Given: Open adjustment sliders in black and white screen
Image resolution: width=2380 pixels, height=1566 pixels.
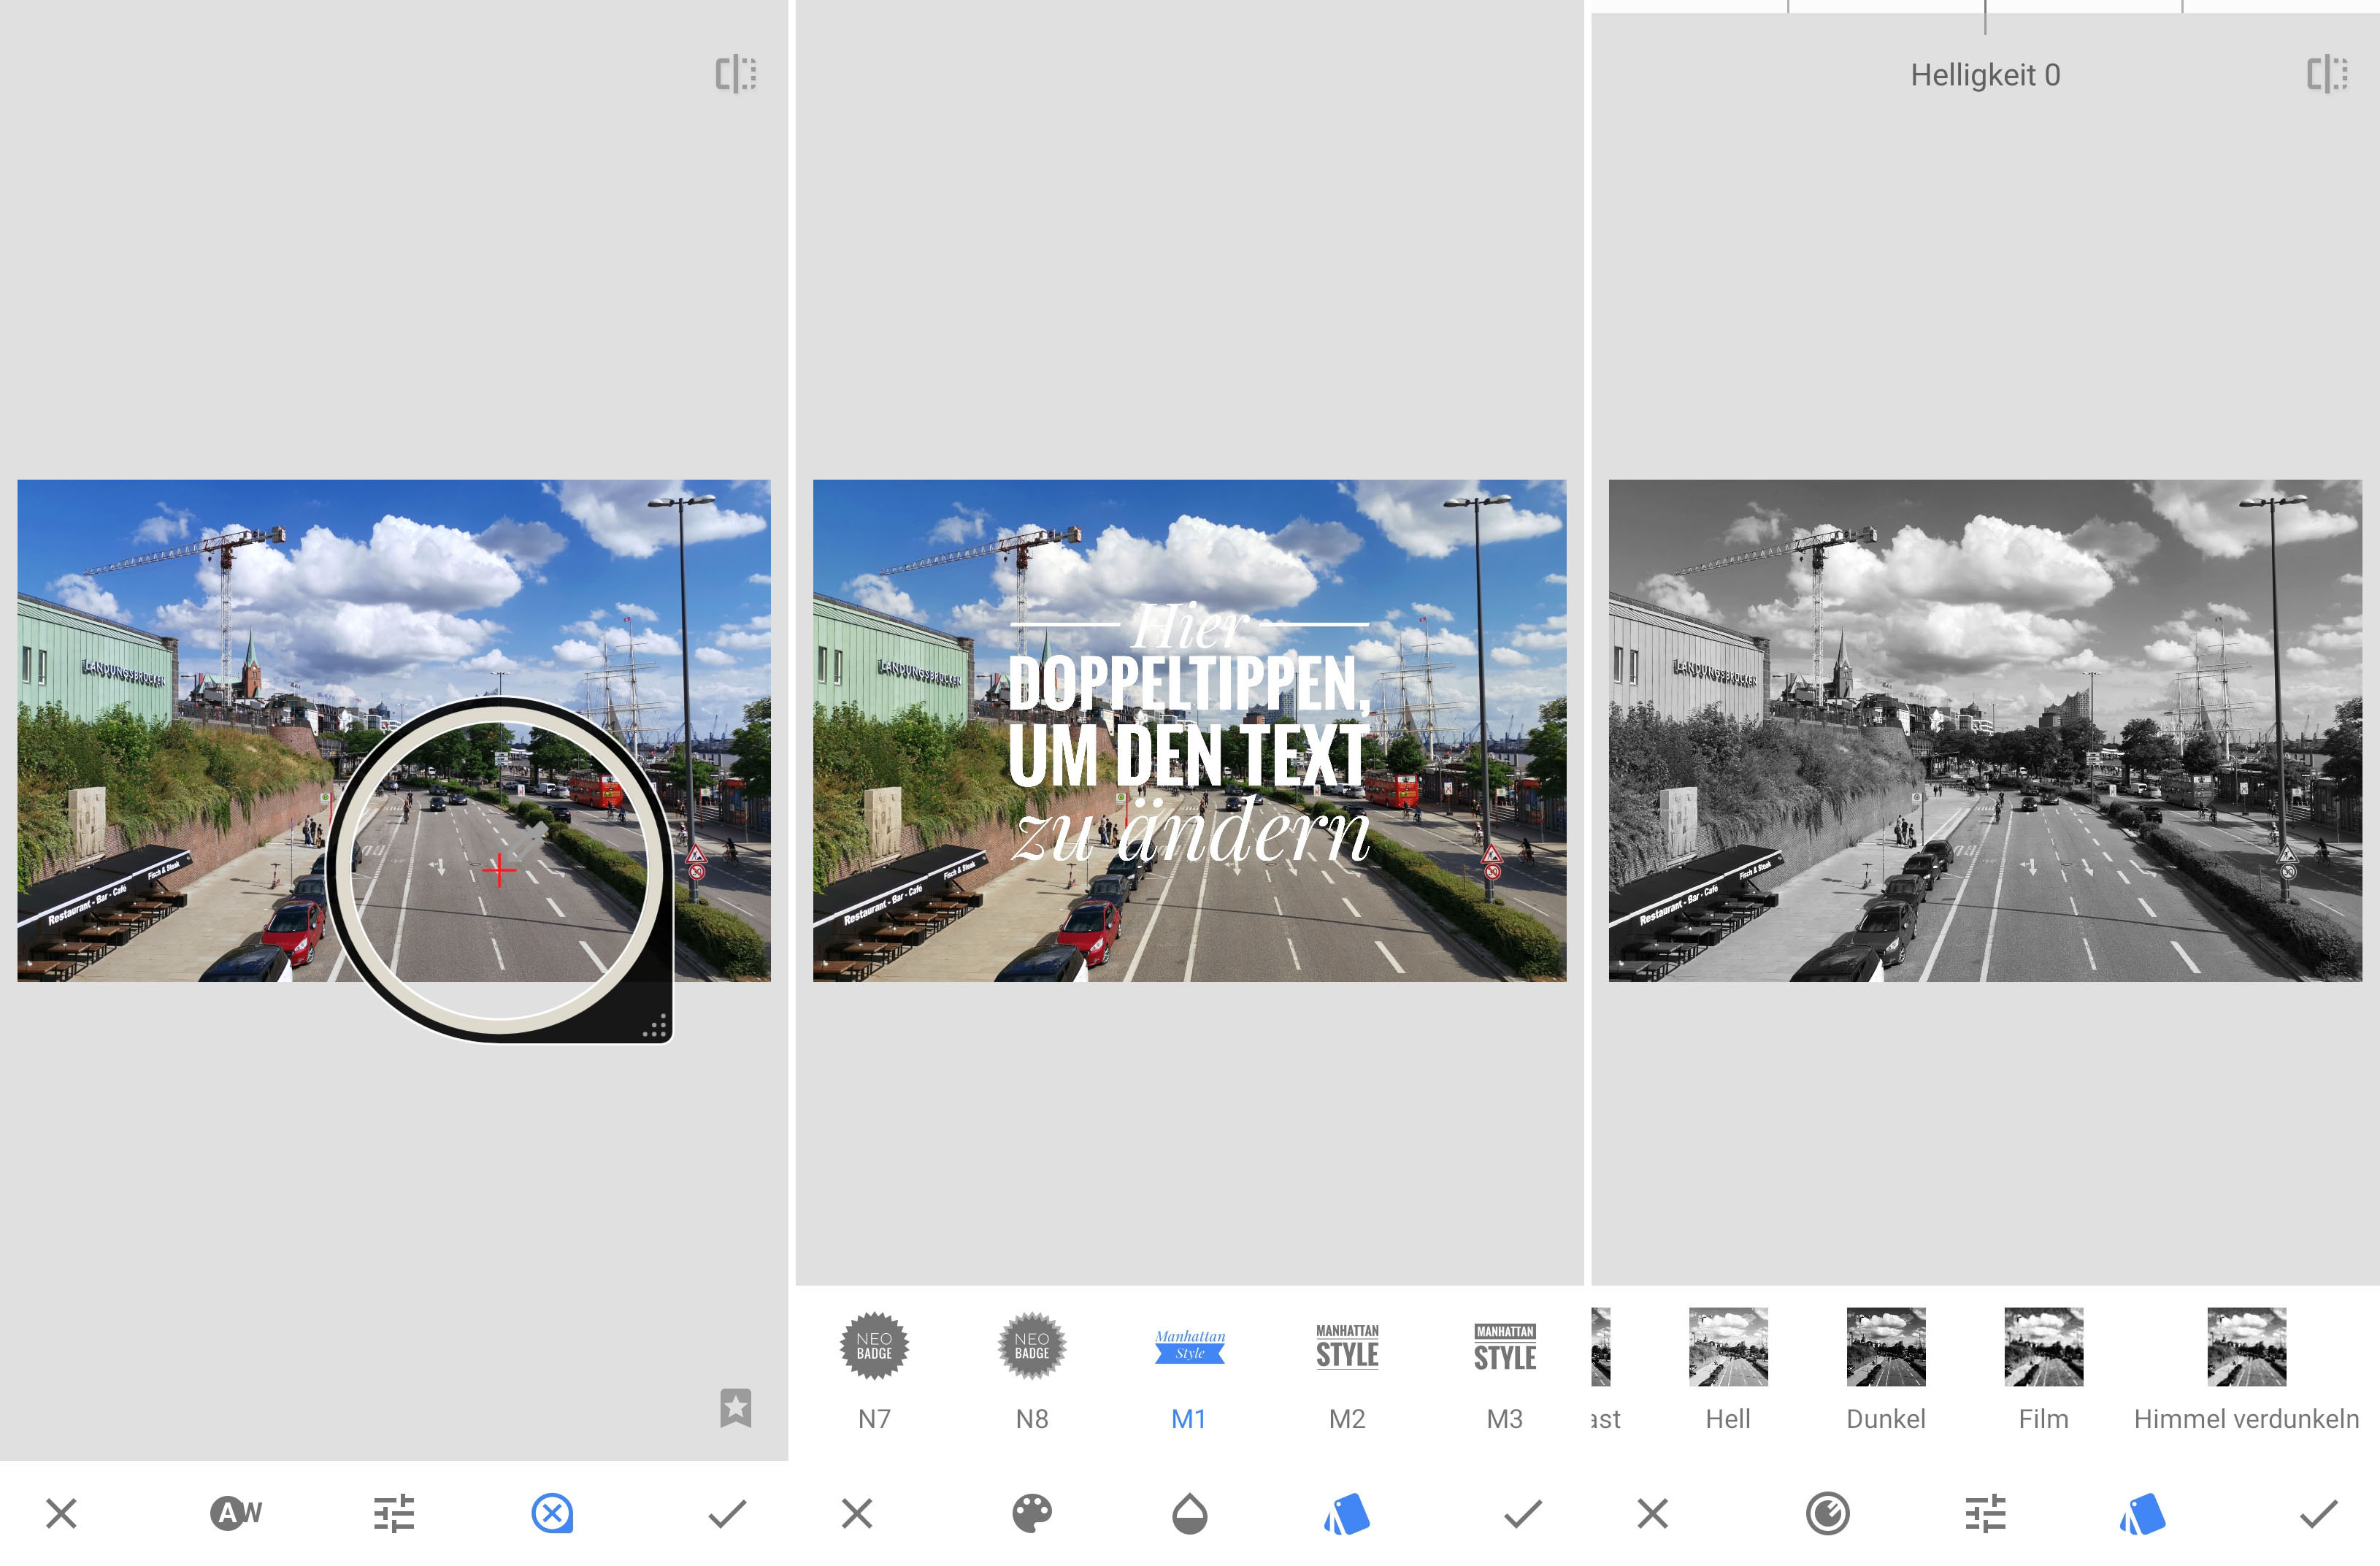Looking at the screenshot, I should point(1986,1513).
